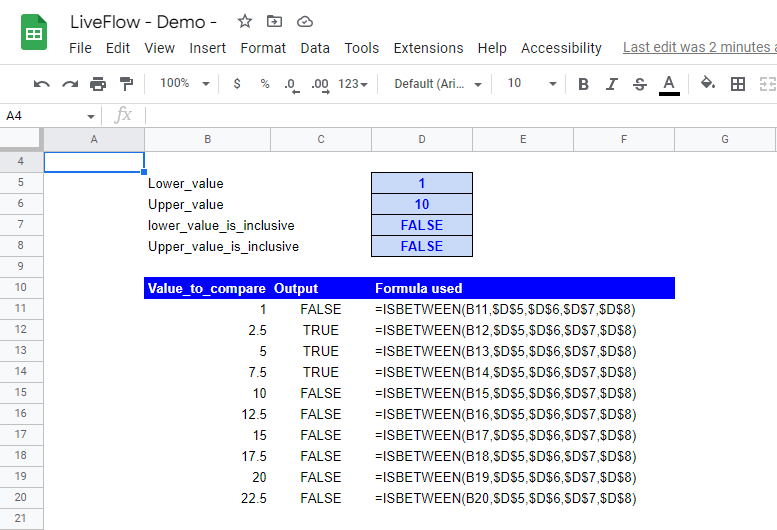
Task: Click the Value_to_compare header cell
Action: (207, 288)
